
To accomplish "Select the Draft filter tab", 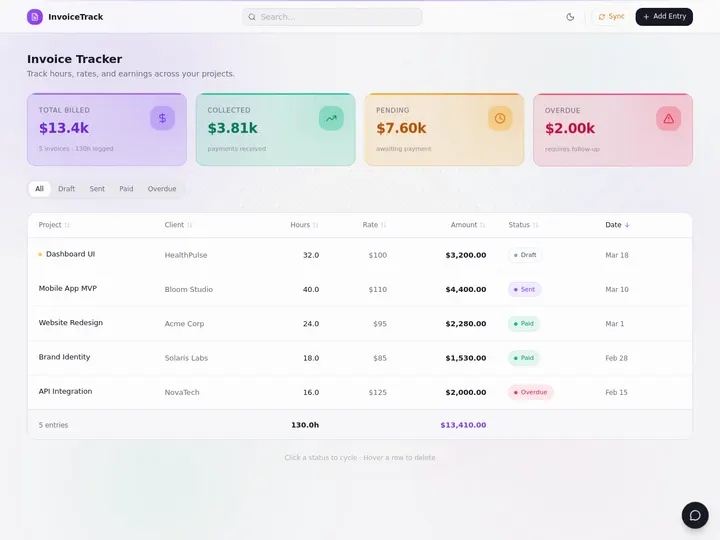I will (x=67, y=189).
